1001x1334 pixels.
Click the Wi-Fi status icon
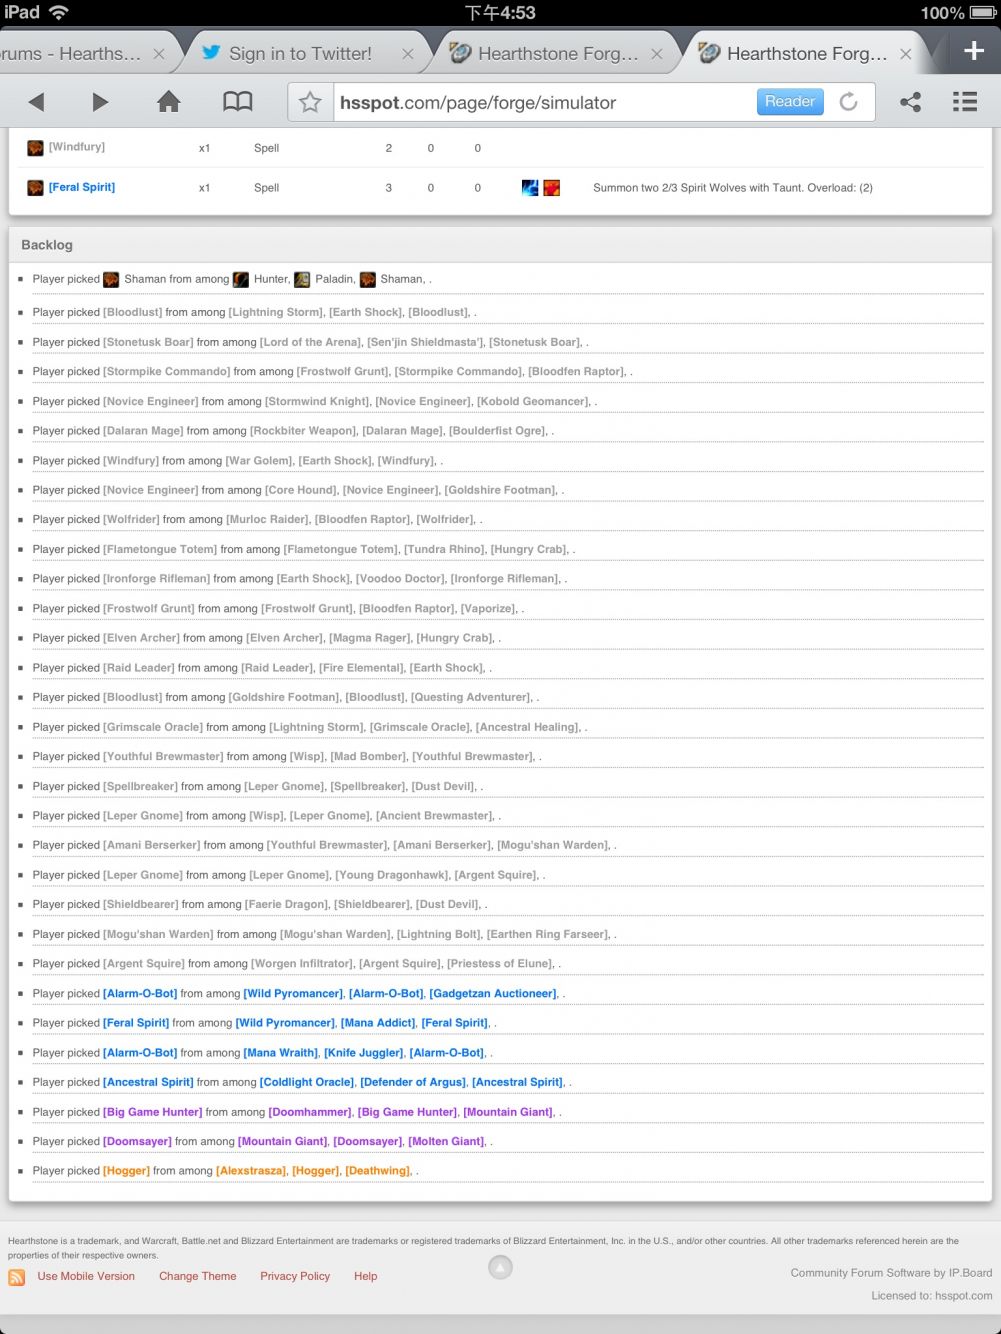click(59, 13)
